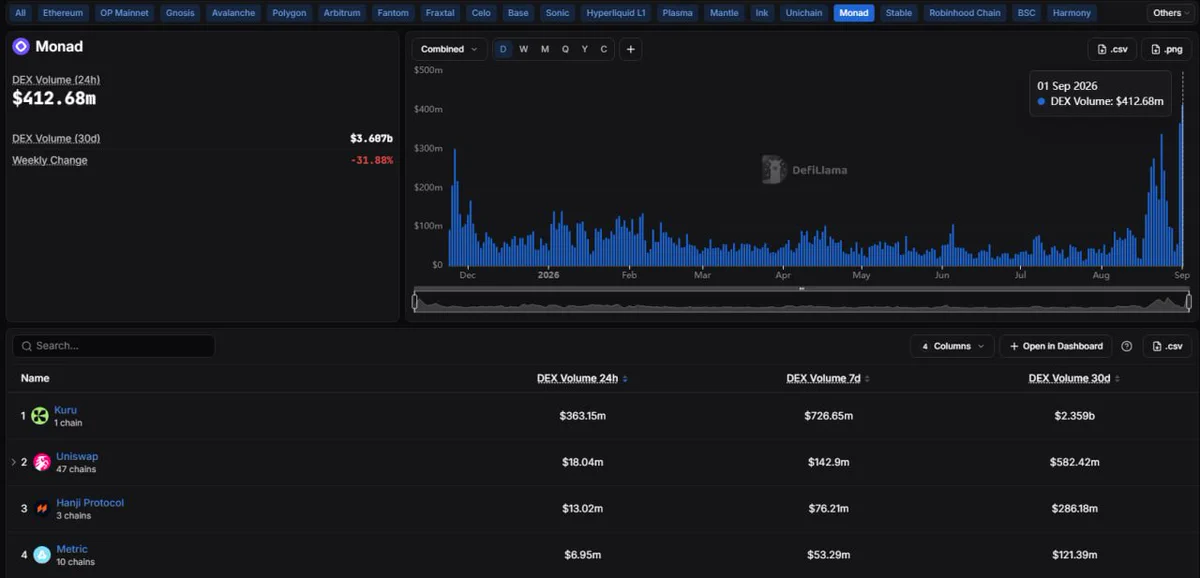Click the search magnifier icon
Image resolution: width=1200 pixels, height=578 pixels.
pos(26,346)
